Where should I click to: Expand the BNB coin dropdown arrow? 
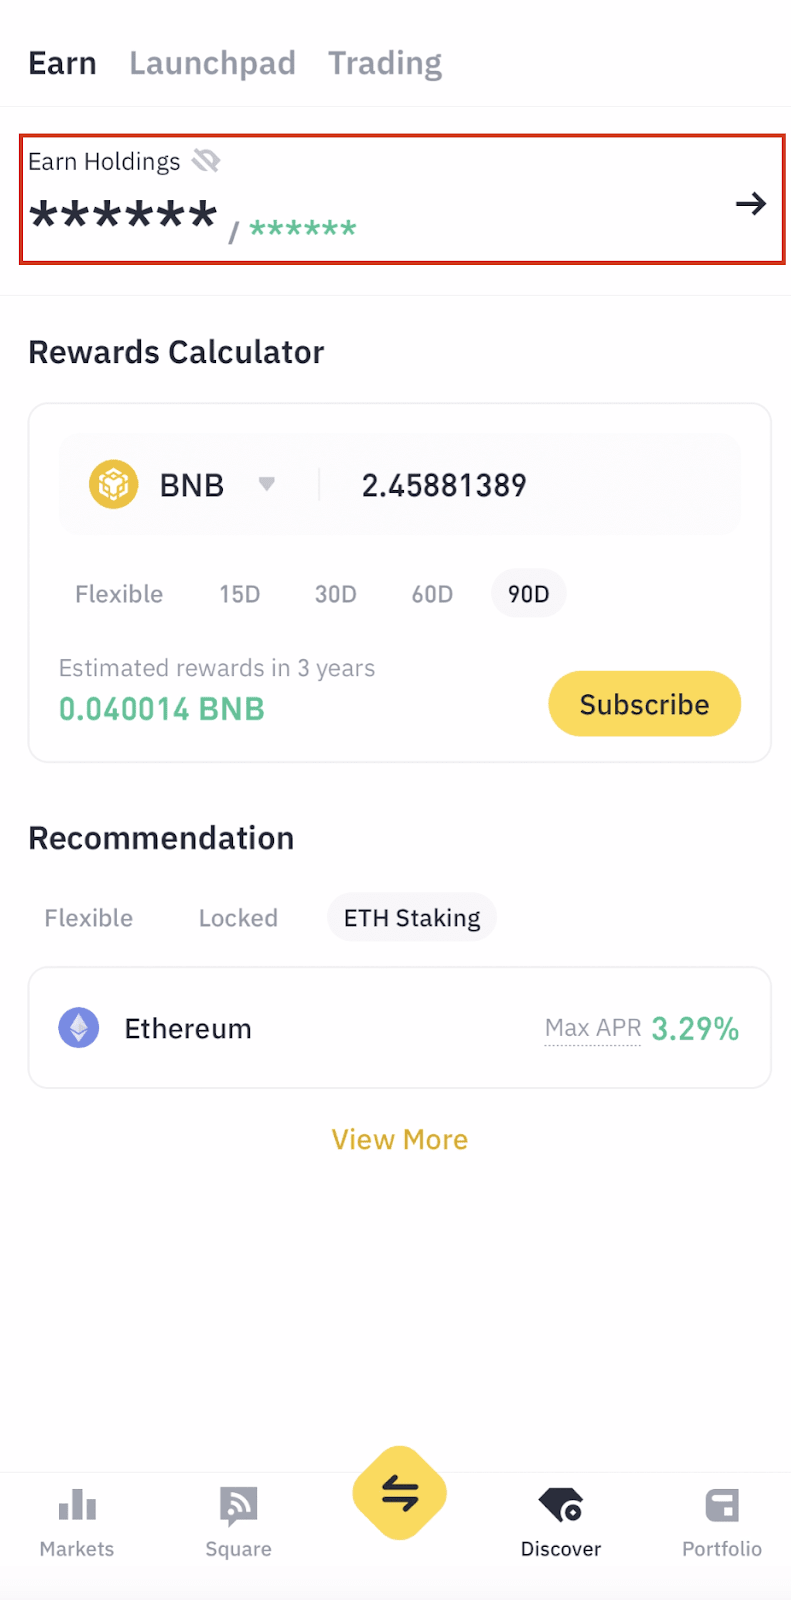266,484
